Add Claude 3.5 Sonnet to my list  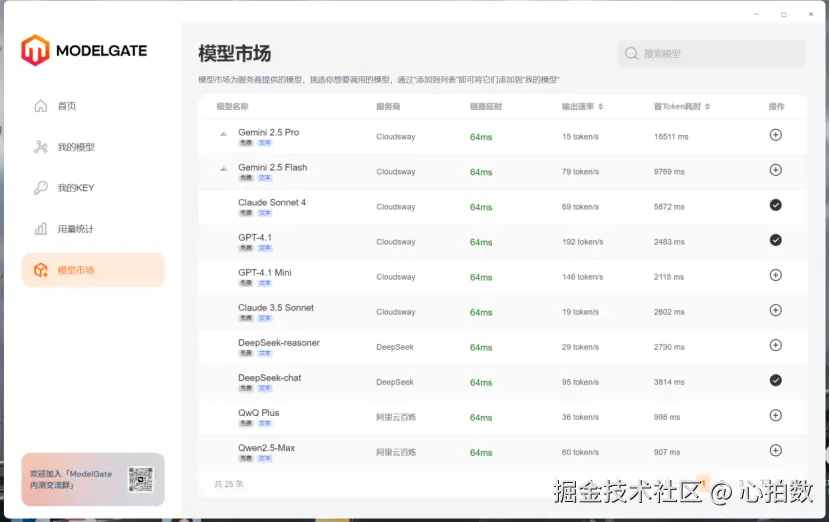775,310
